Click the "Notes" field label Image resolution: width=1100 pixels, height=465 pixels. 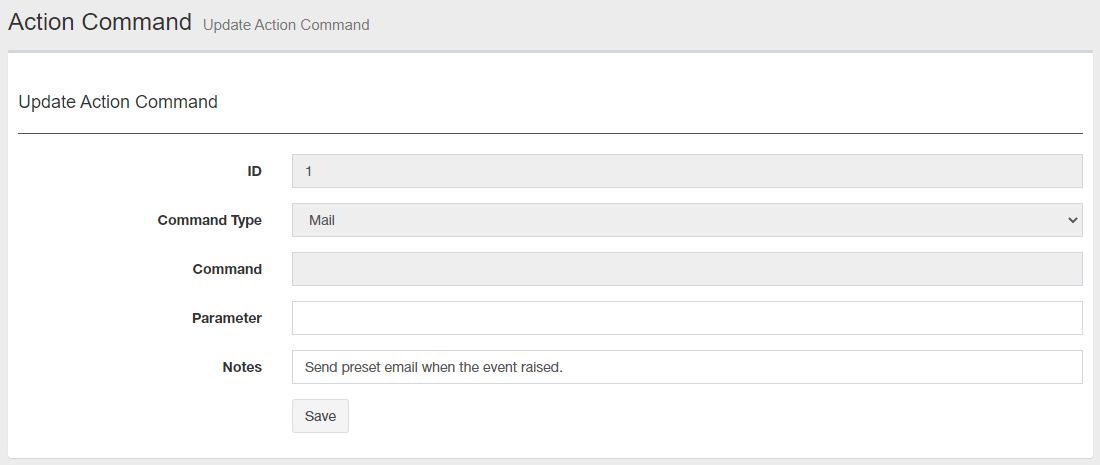click(242, 367)
